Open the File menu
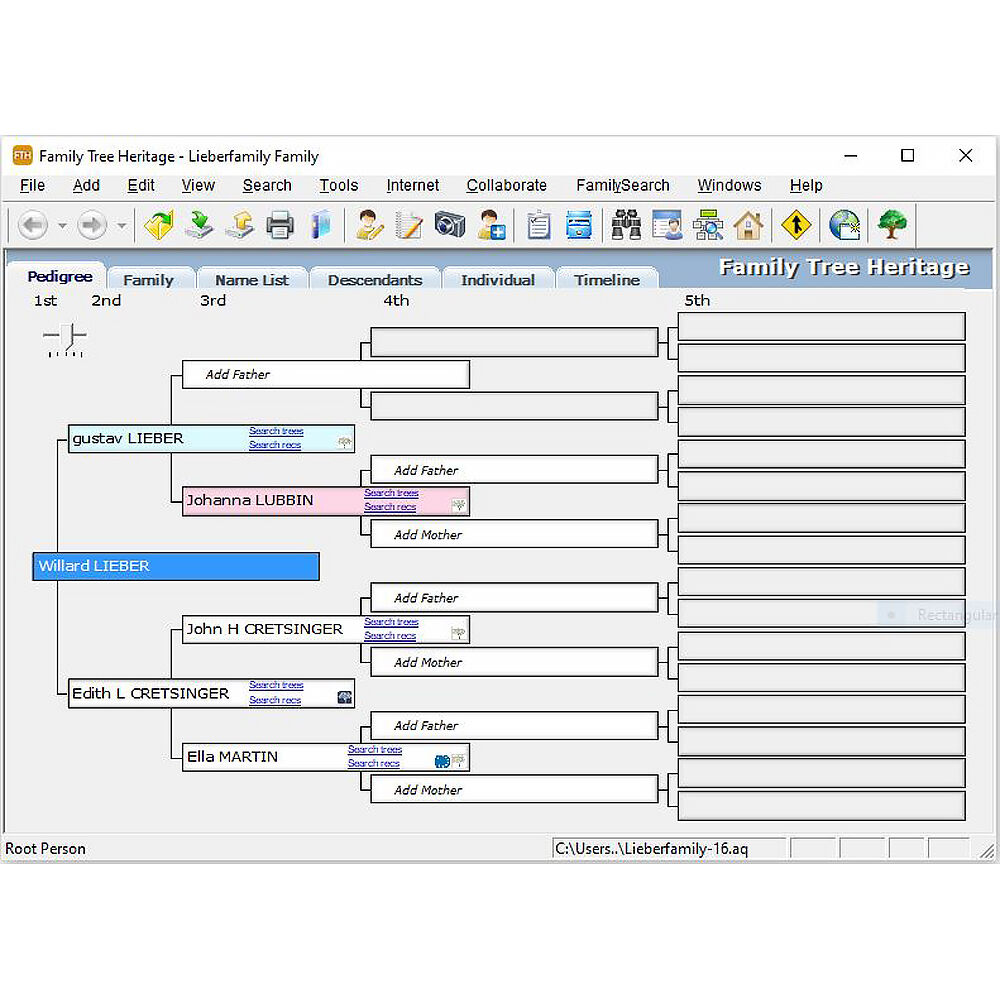 click(33, 186)
